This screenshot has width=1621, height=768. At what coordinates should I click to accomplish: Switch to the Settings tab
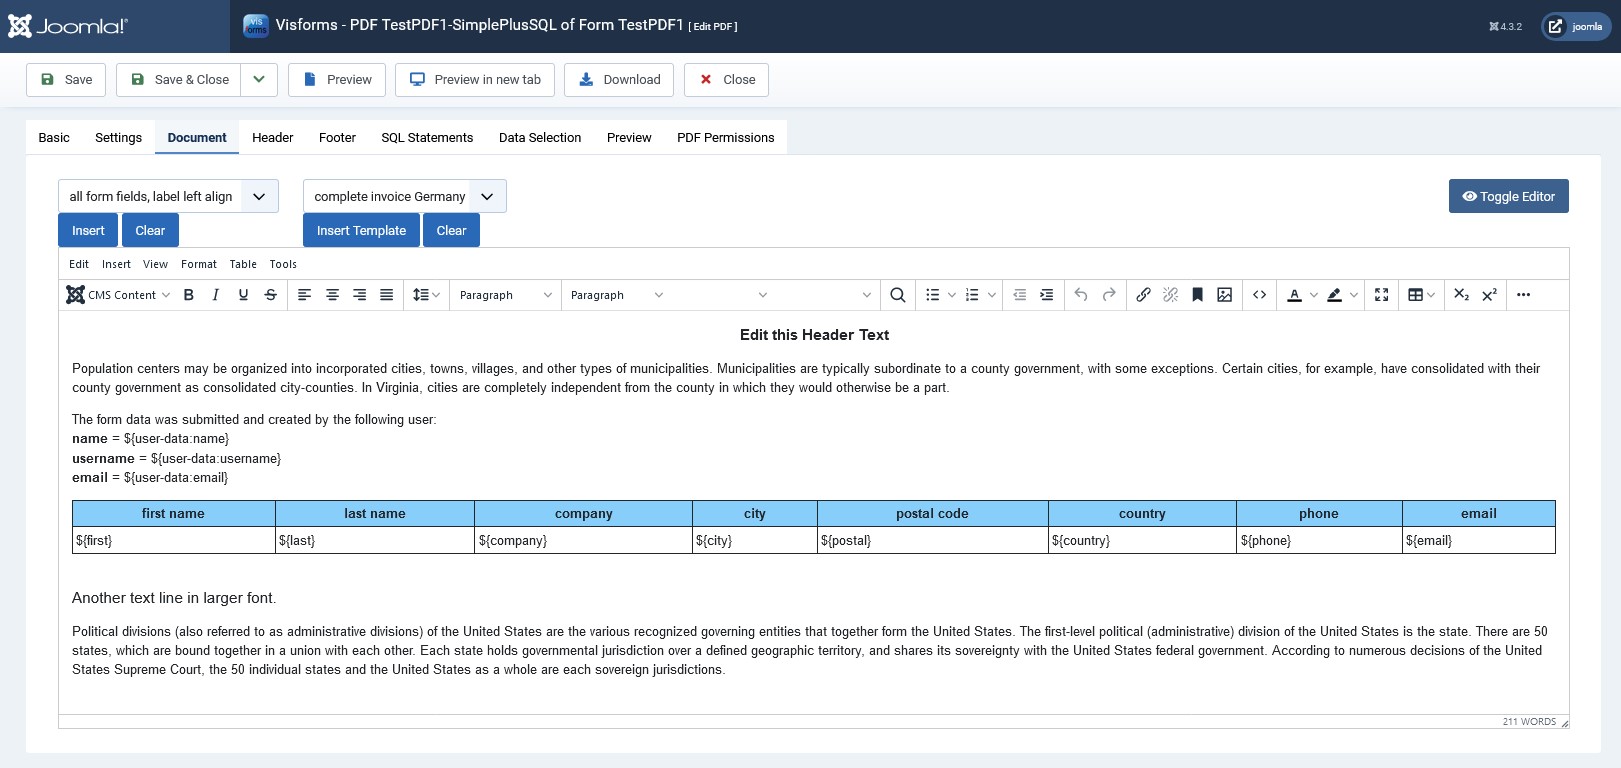pos(119,137)
